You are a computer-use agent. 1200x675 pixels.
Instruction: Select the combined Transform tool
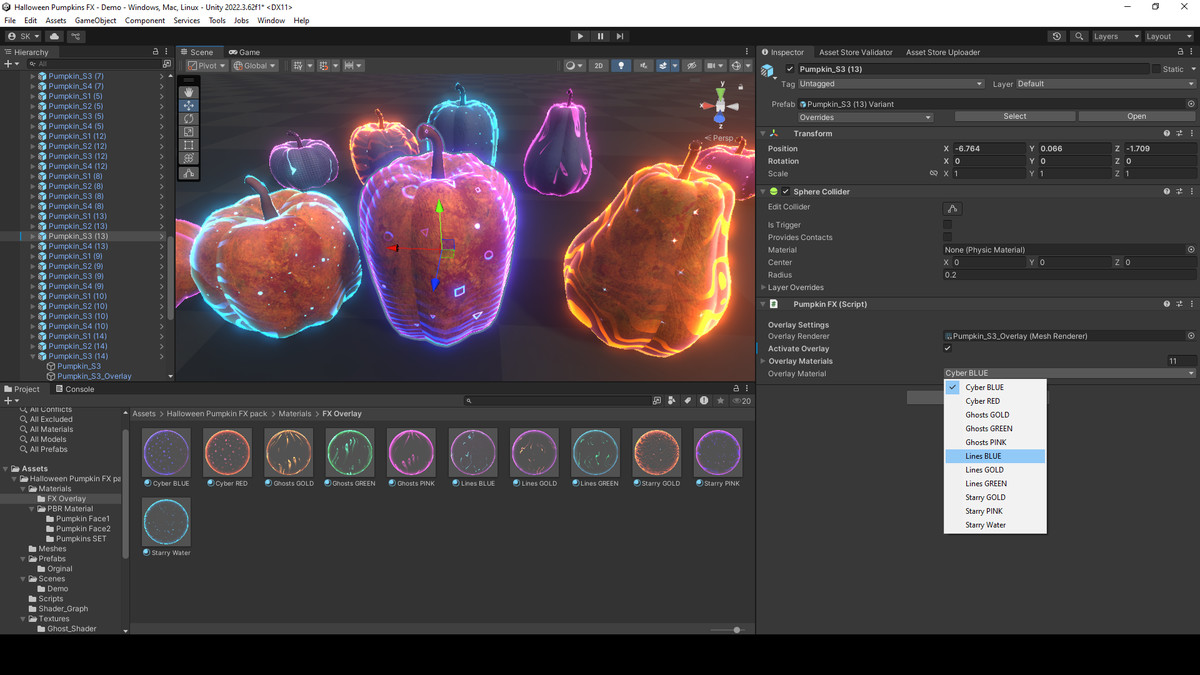click(x=189, y=158)
